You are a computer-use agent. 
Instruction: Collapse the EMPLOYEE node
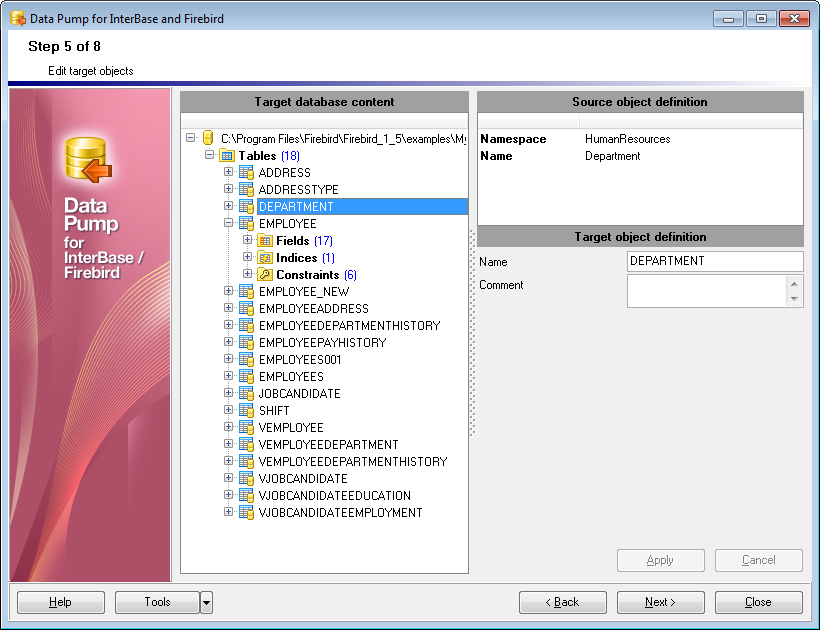pos(228,223)
